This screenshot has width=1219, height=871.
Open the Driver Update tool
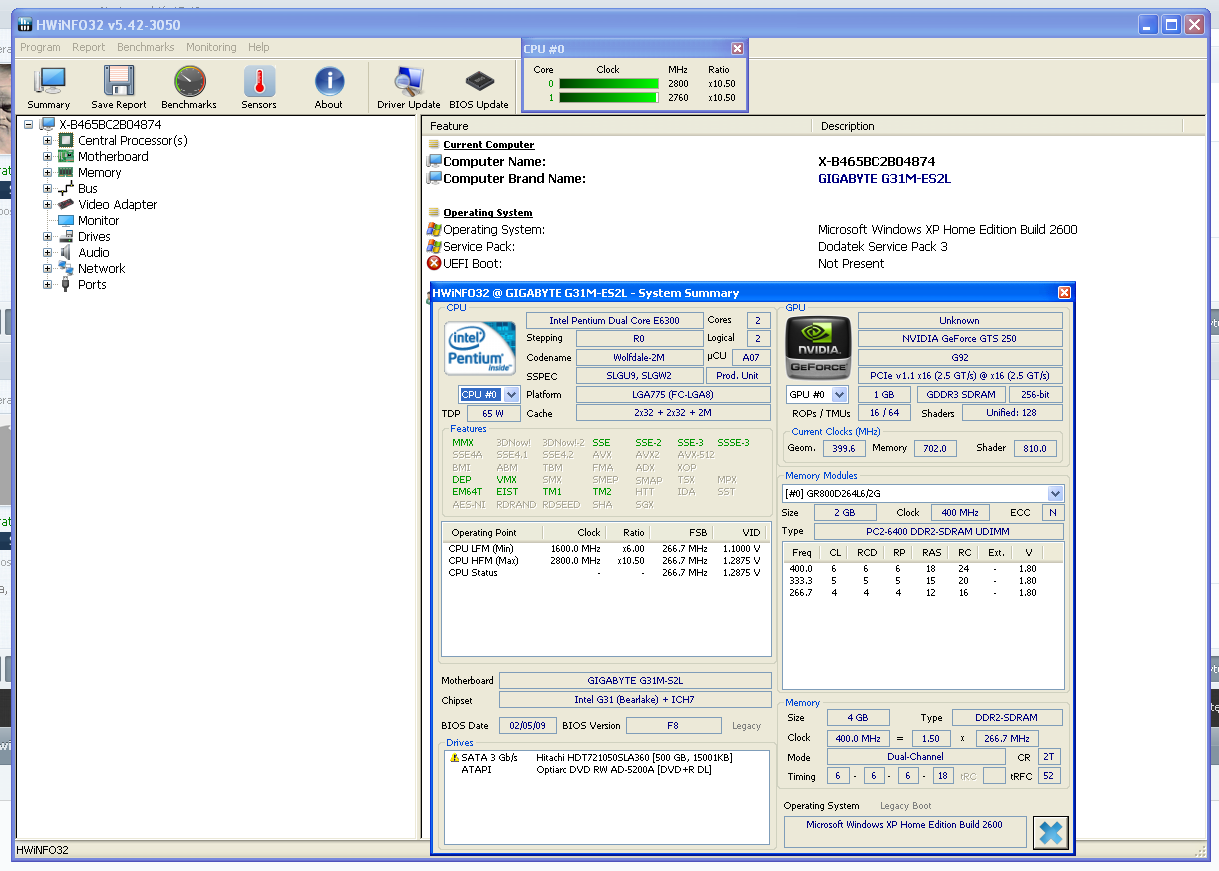[x=409, y=82]
